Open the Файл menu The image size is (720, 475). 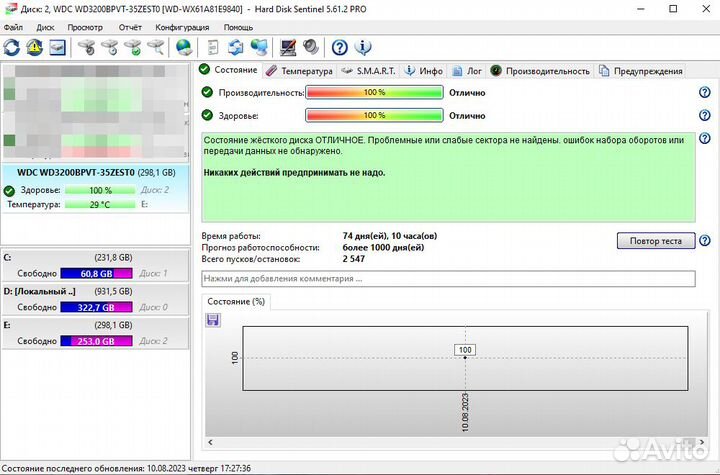coord(13,28)
